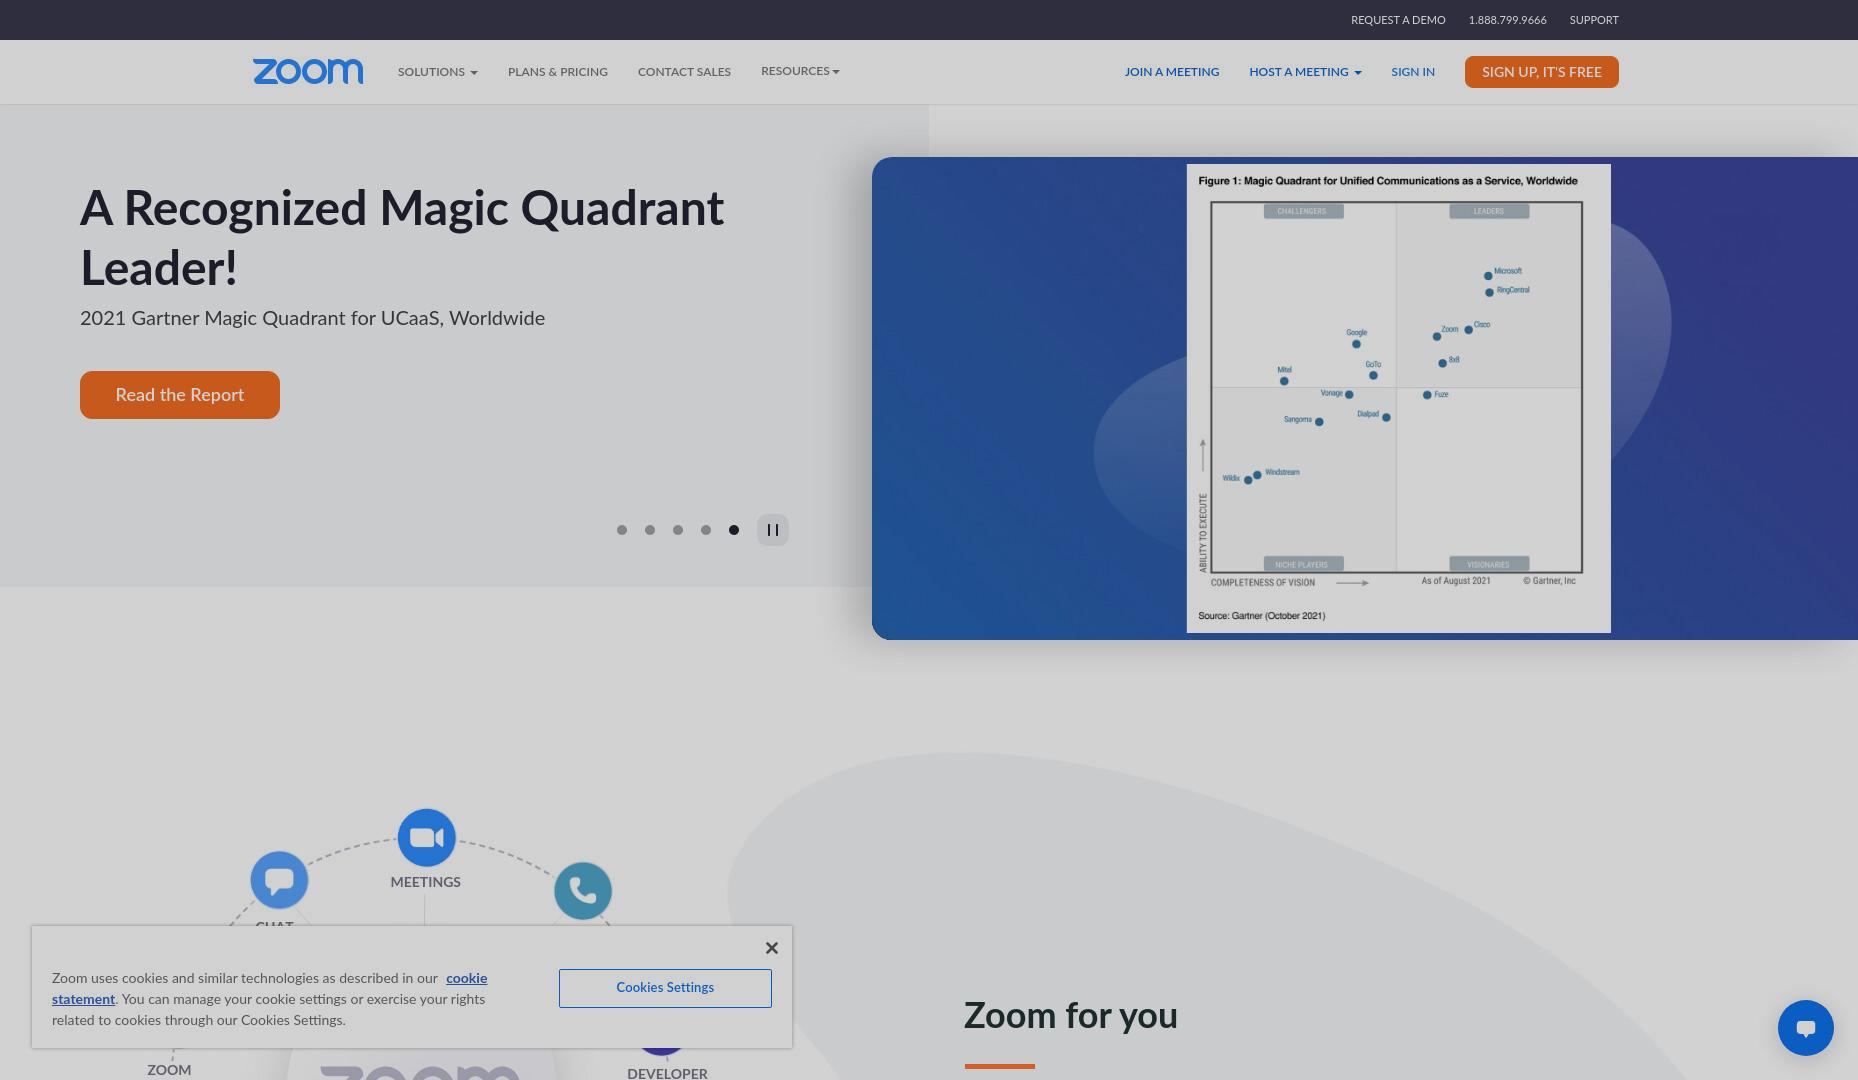Open the Support link
This screenshot has height=1080, width=1858.
pyautogui.click(x=1594, y=20)
